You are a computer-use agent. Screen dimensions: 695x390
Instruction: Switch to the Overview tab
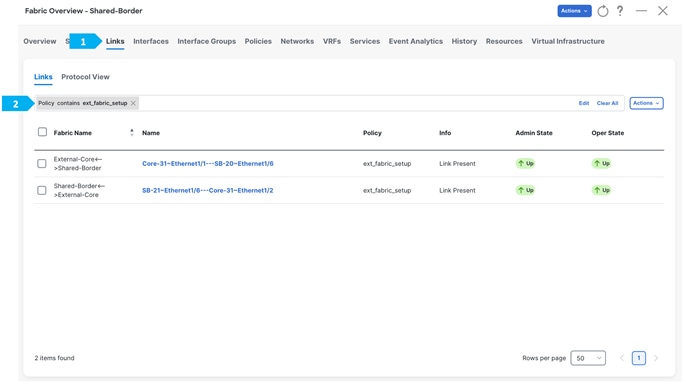coord(40,41)
